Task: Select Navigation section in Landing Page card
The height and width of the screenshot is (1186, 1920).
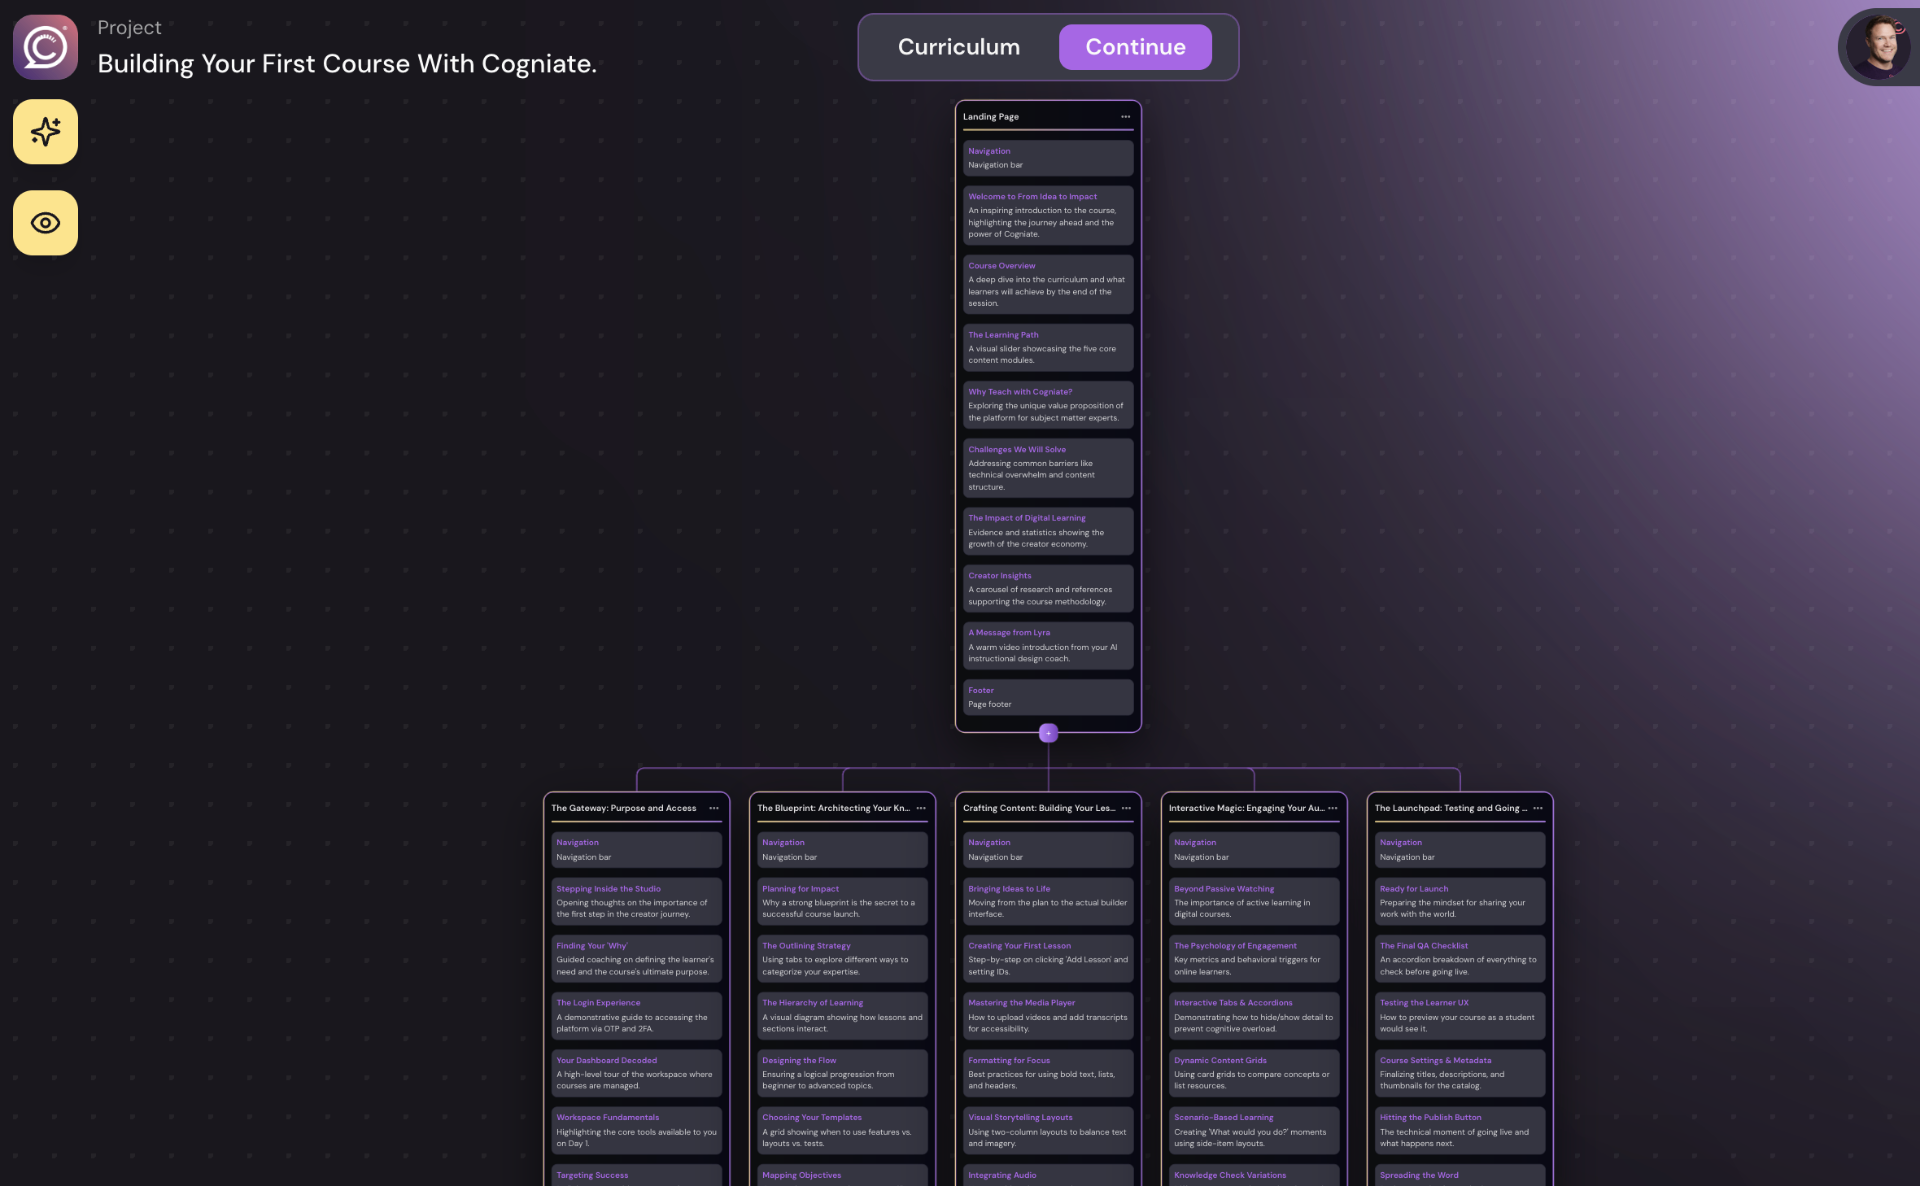Action: coord(1048,158)
